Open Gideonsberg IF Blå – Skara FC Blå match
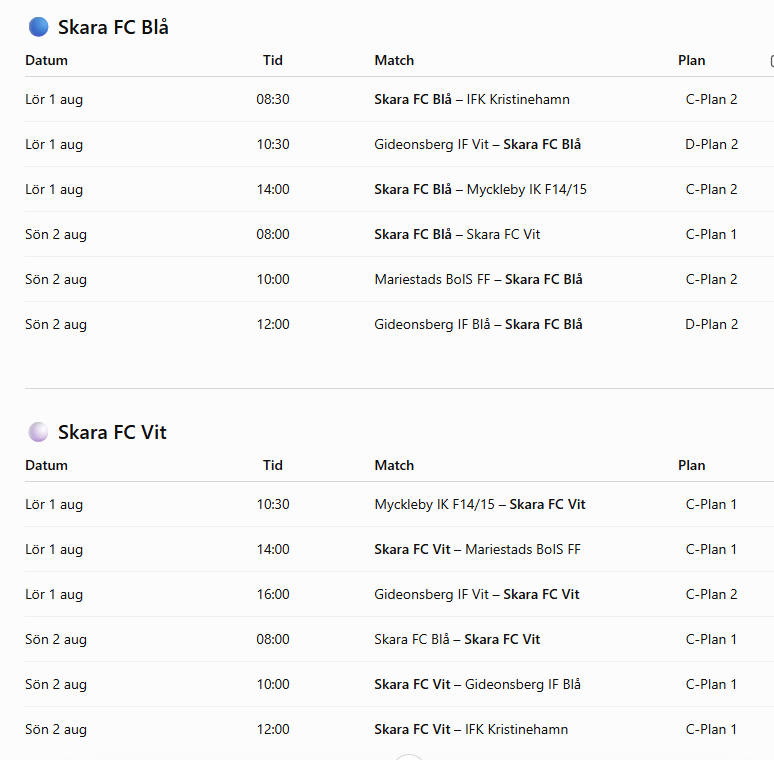The height and width of the screenshot is (760, 774). (478, 324)
